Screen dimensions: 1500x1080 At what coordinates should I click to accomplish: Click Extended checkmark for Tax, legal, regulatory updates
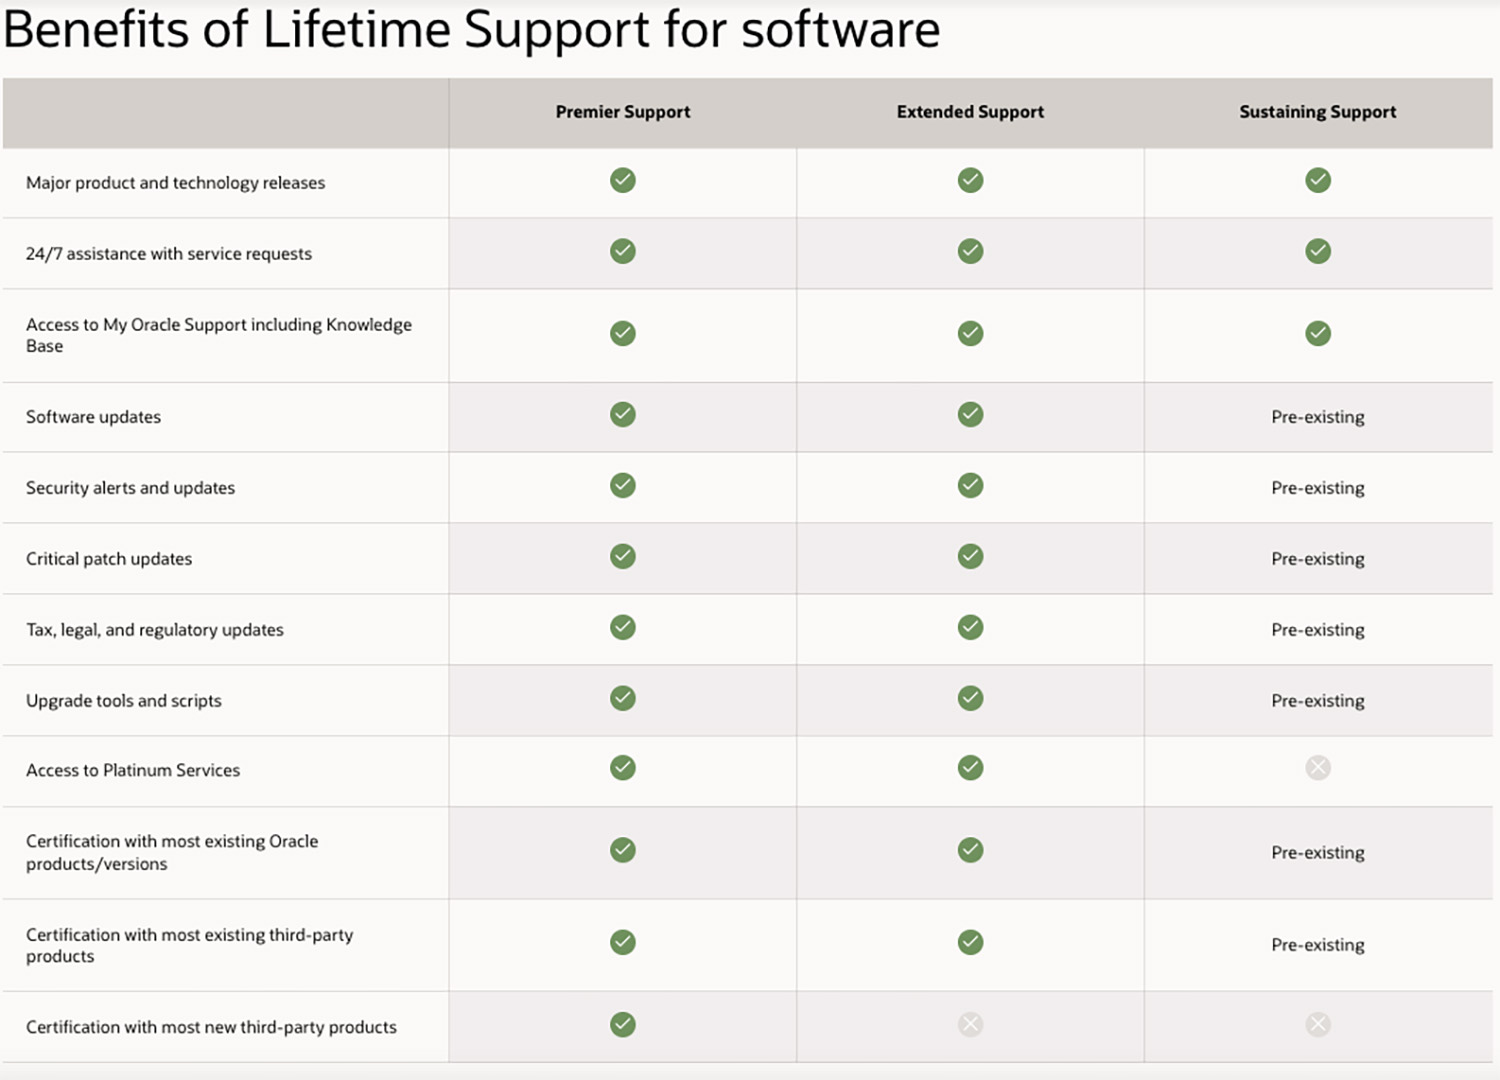(970, 627)
